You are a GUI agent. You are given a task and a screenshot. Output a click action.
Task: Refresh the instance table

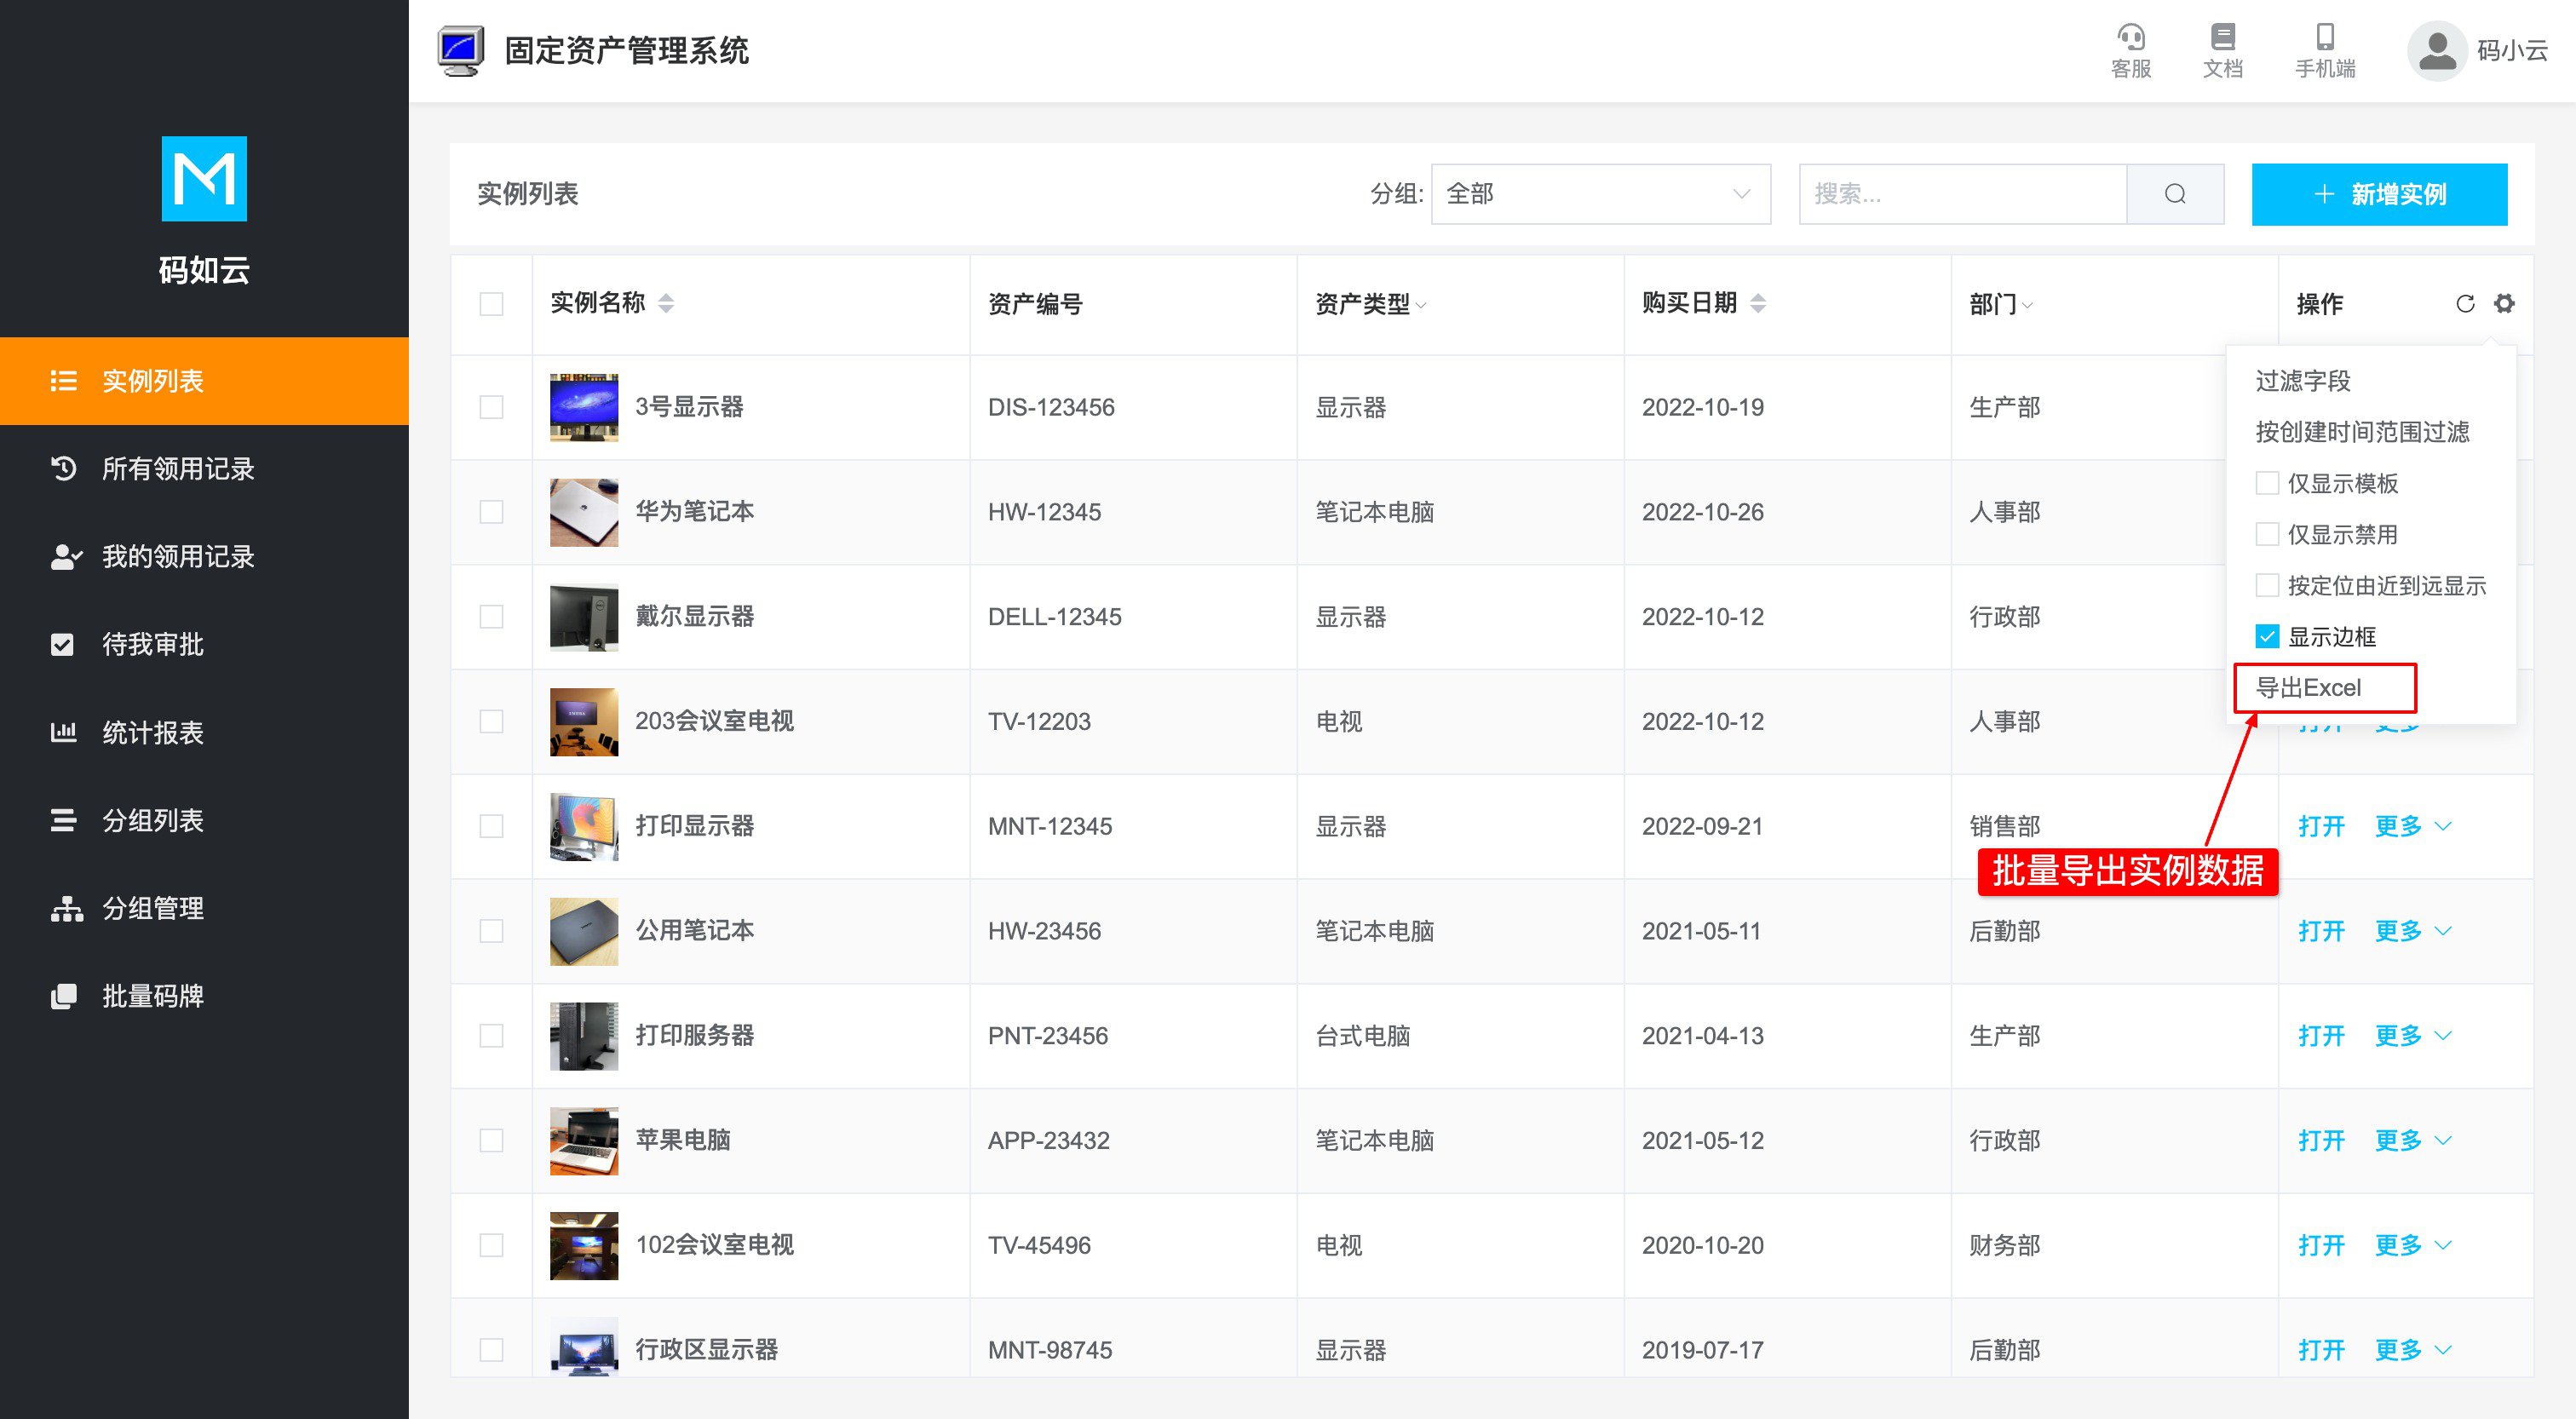tap(2465, 303)
